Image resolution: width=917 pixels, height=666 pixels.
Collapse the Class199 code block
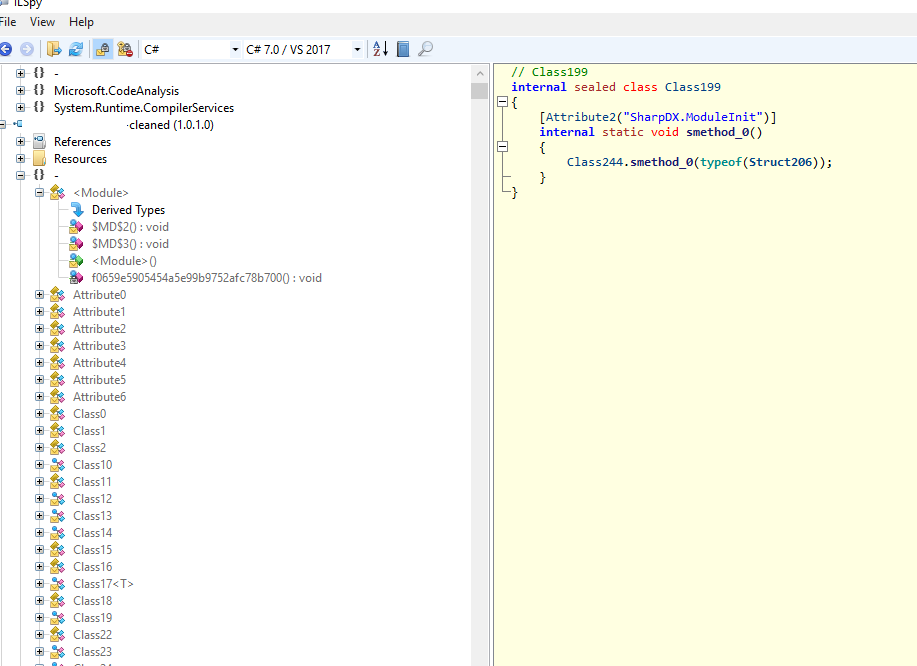click(x=503, y=101)
